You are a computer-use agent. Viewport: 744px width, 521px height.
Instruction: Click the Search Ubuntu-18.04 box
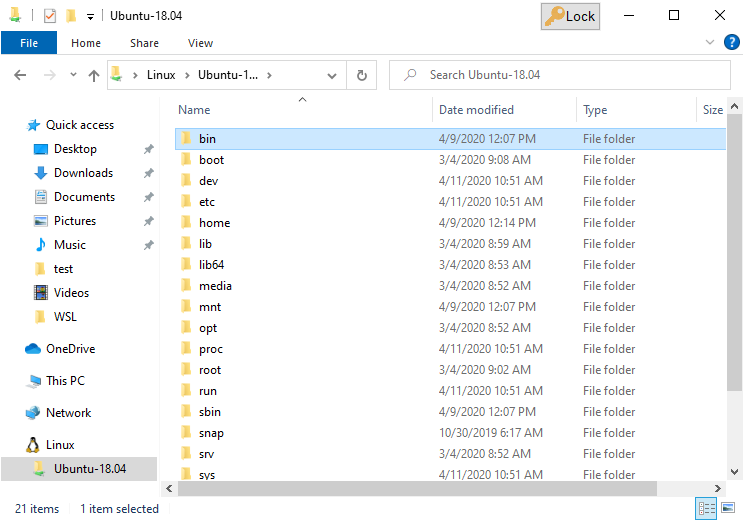(x=560, y=75)
